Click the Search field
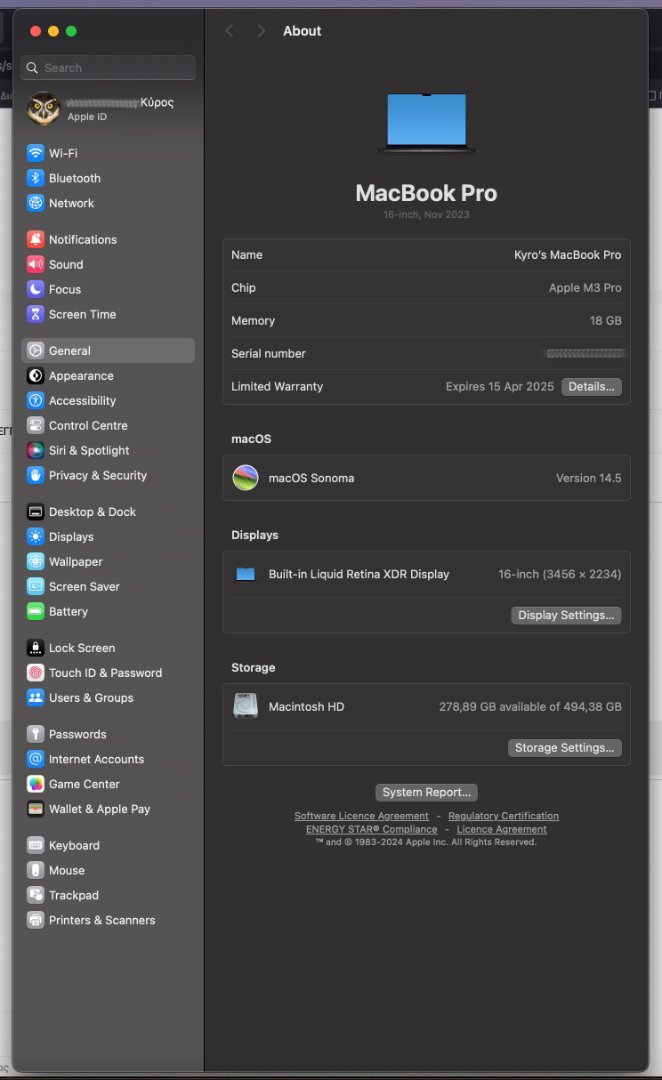Screen dimensions: 662x1080 108,68
